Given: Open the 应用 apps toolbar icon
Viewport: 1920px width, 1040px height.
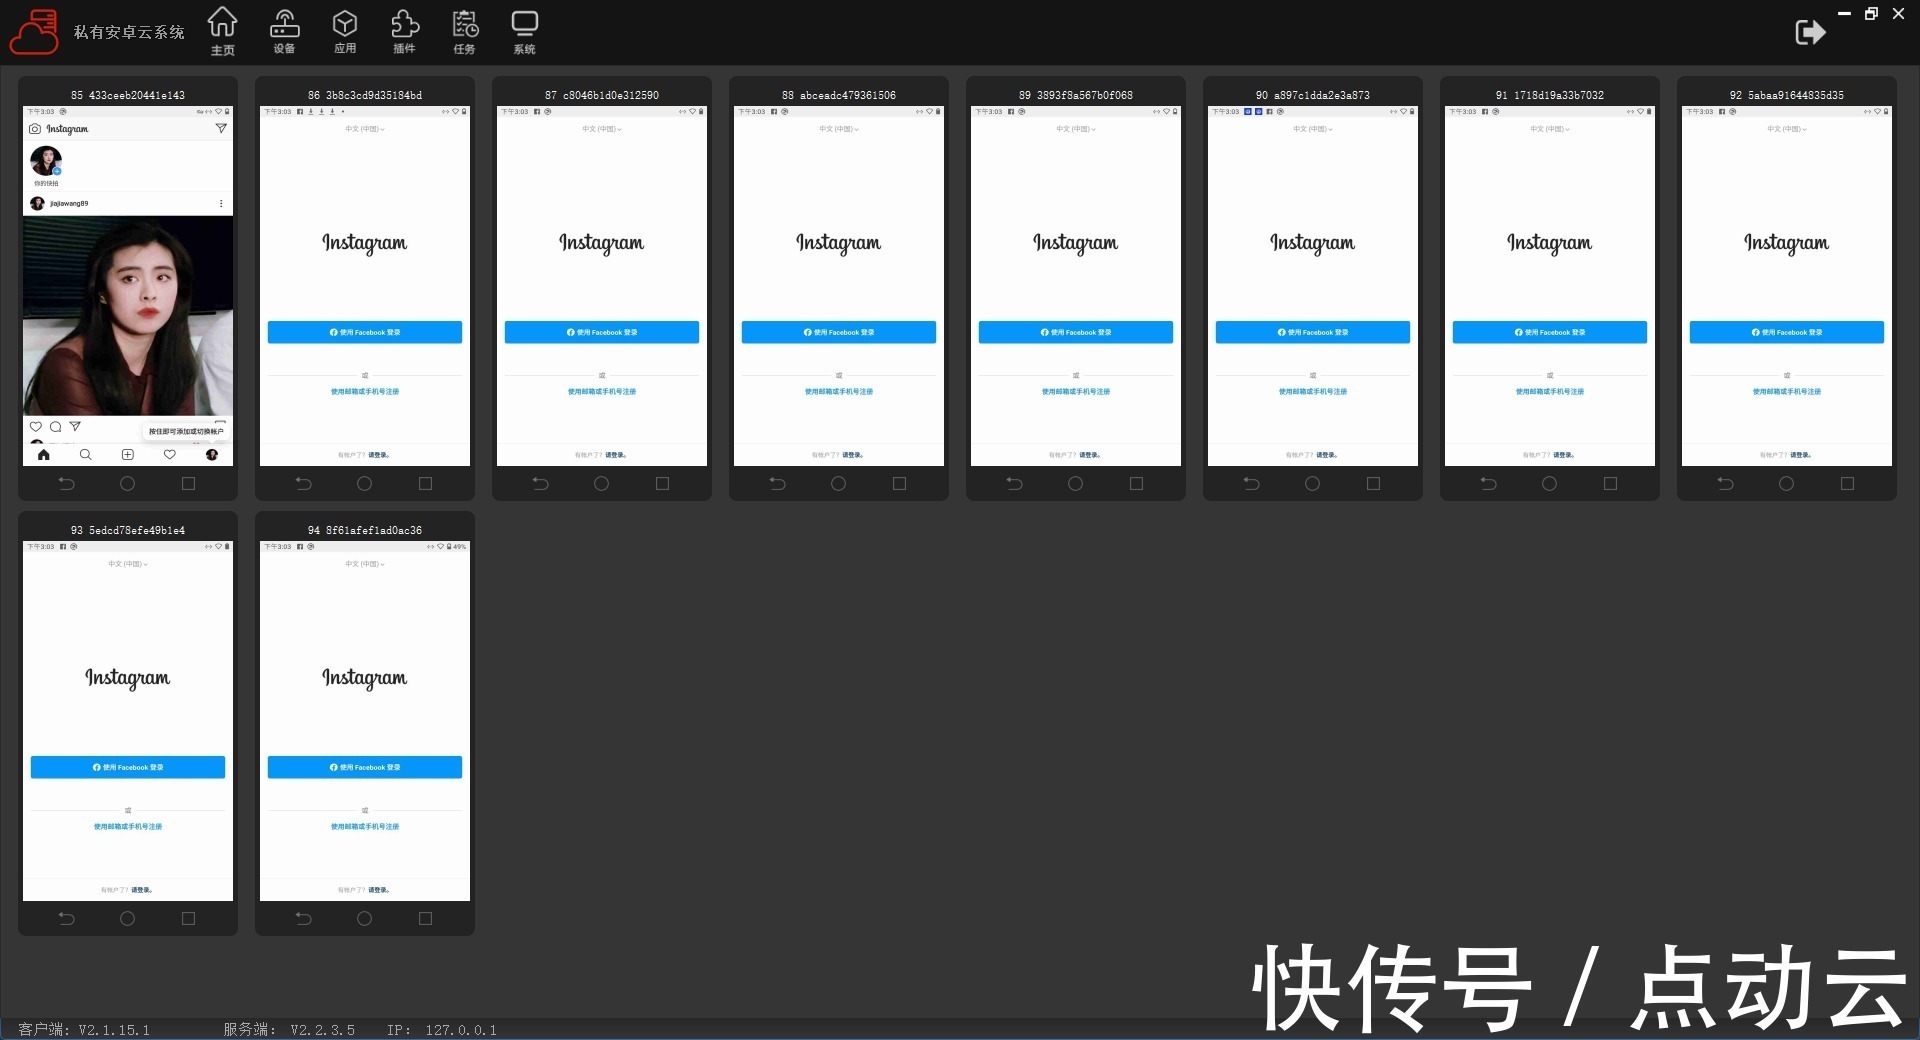Looking at the screenshot, I should click(x=345, y=31).
